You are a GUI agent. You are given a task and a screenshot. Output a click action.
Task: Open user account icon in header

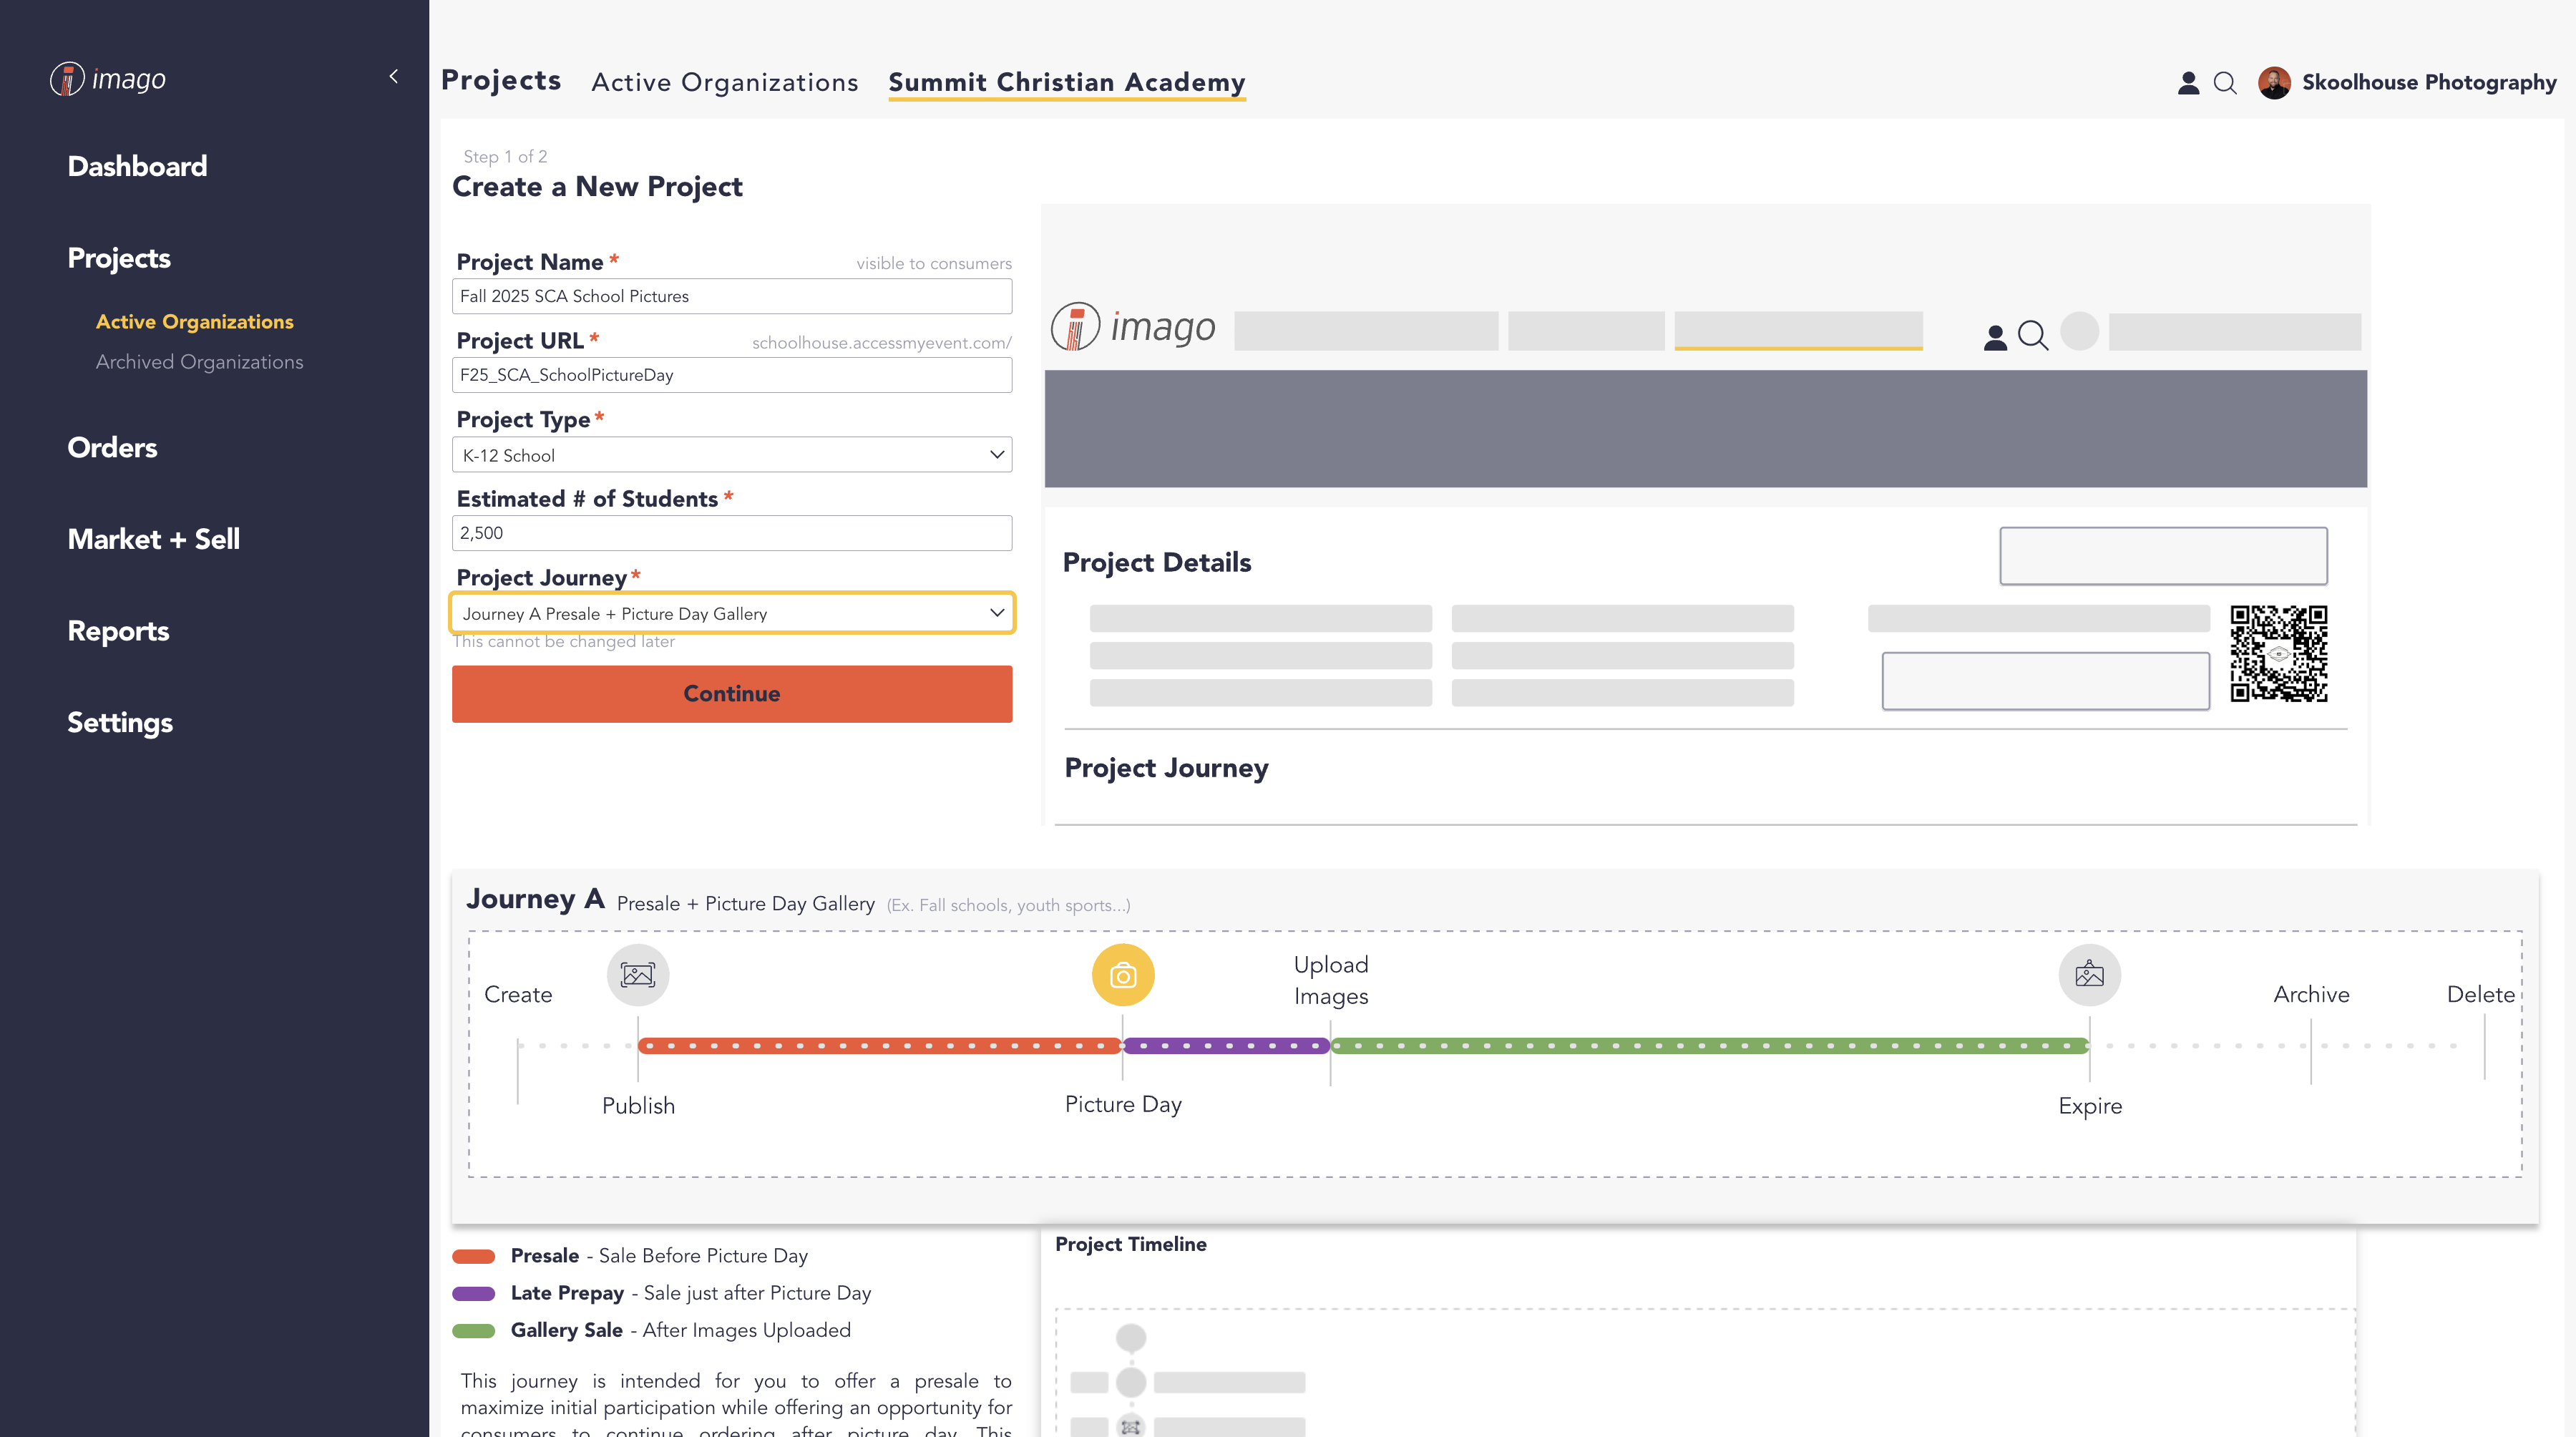point(2188,83)
